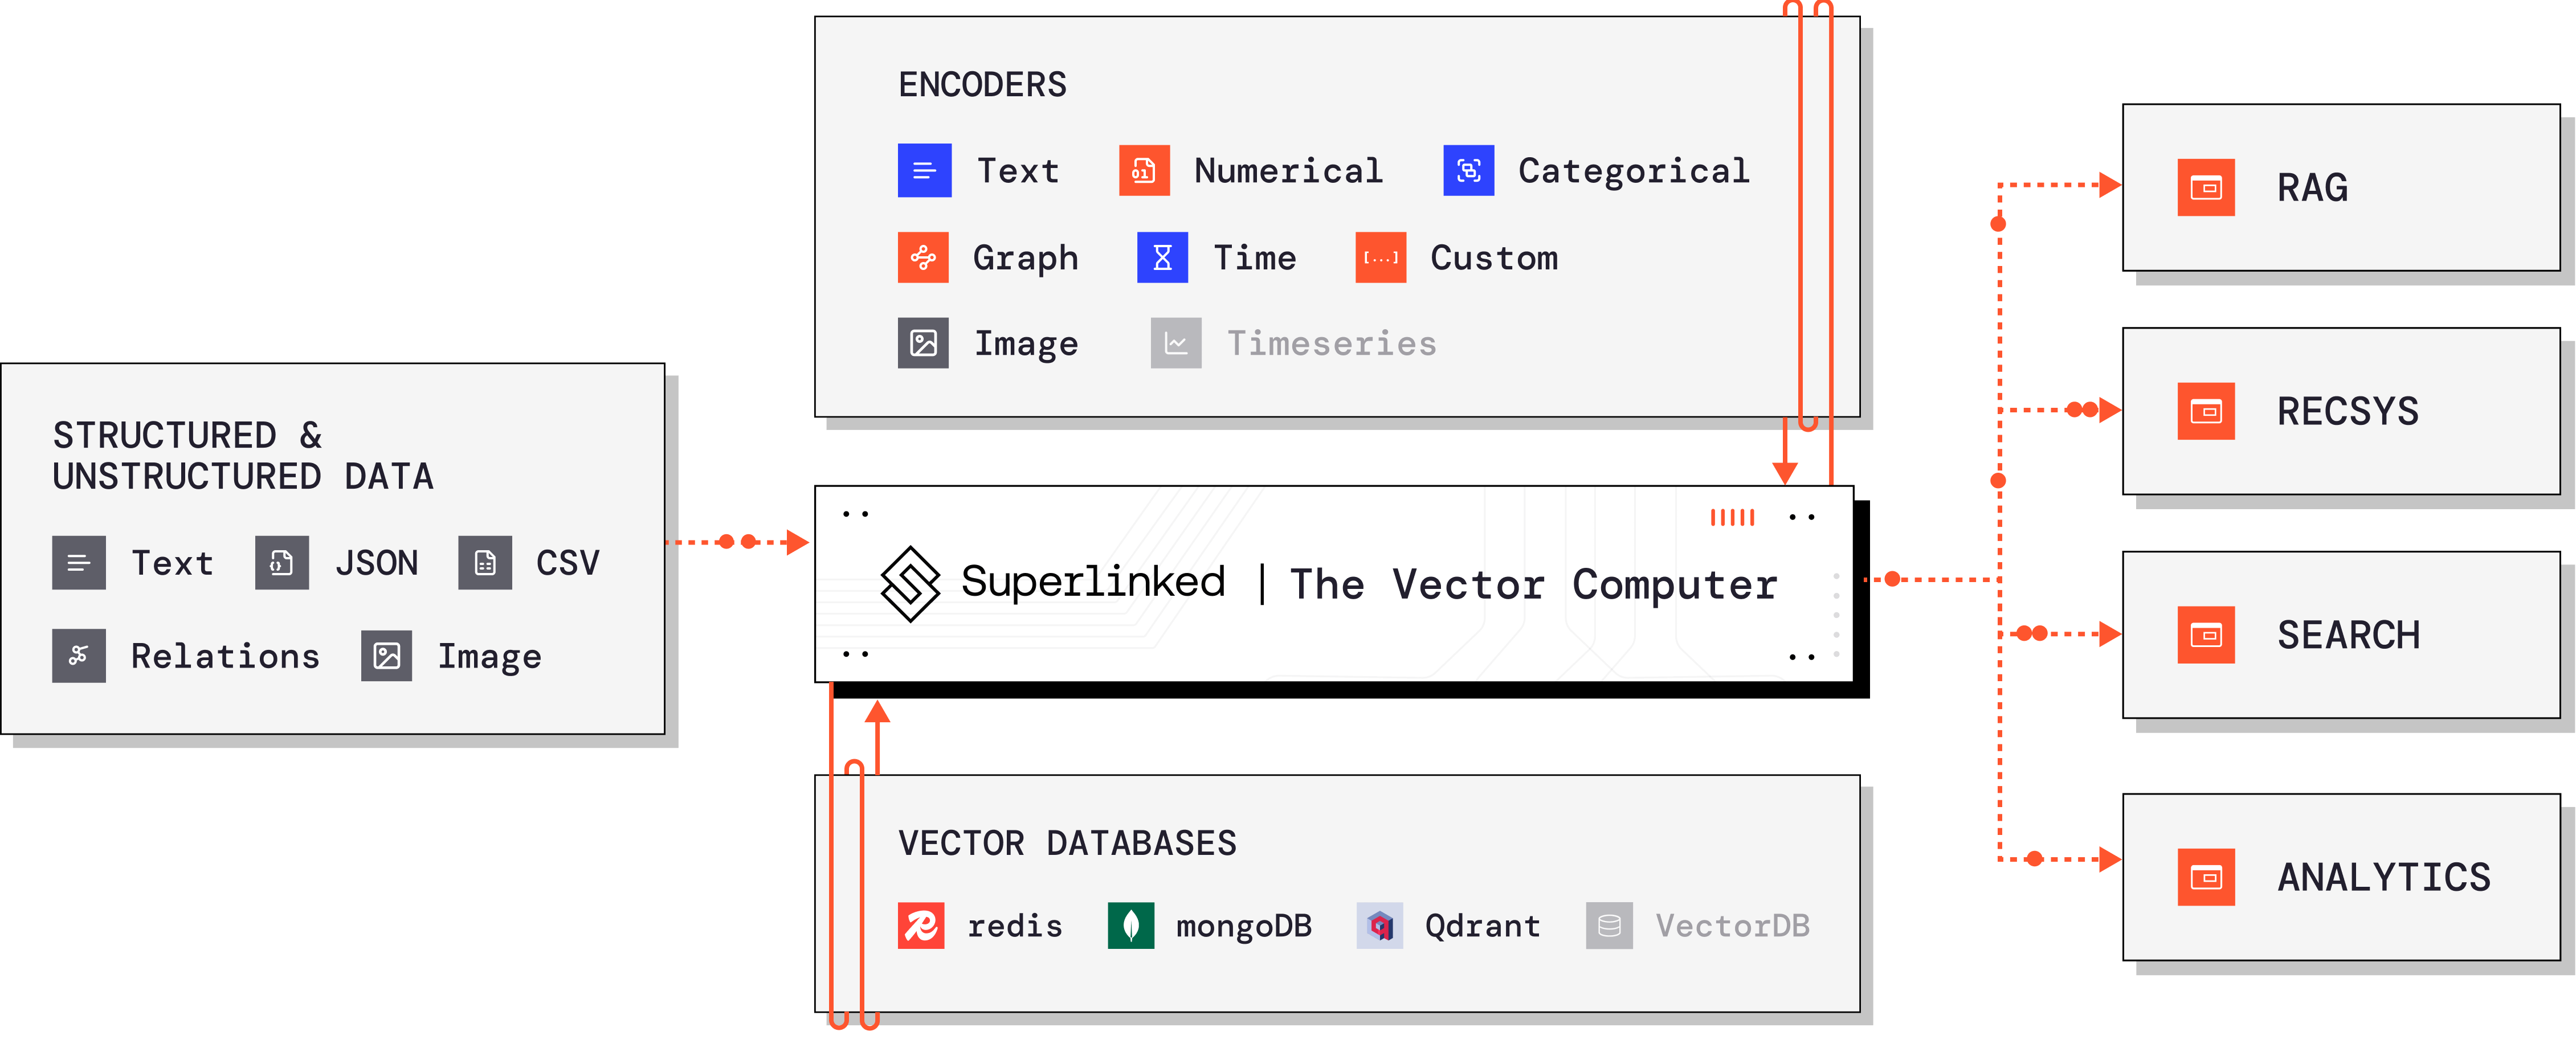Screen dimensions: 2576x1044
Task: Click the JSON data type icon
Action: pos(282,563)
